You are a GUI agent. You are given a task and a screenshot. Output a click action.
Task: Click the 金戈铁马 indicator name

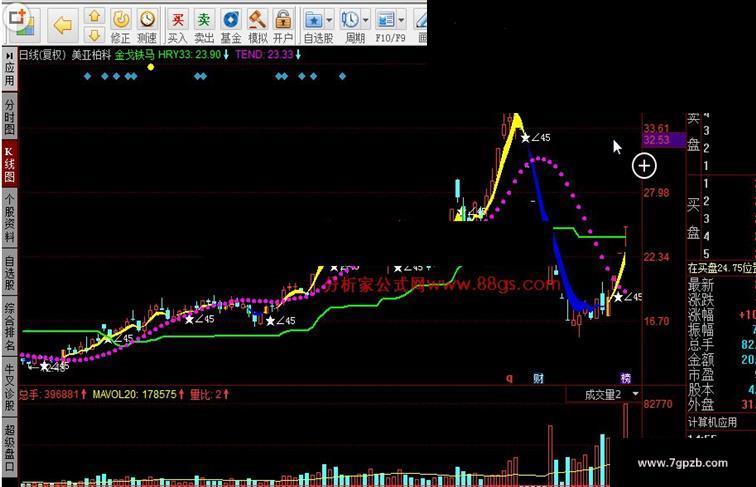coord(134,54)
